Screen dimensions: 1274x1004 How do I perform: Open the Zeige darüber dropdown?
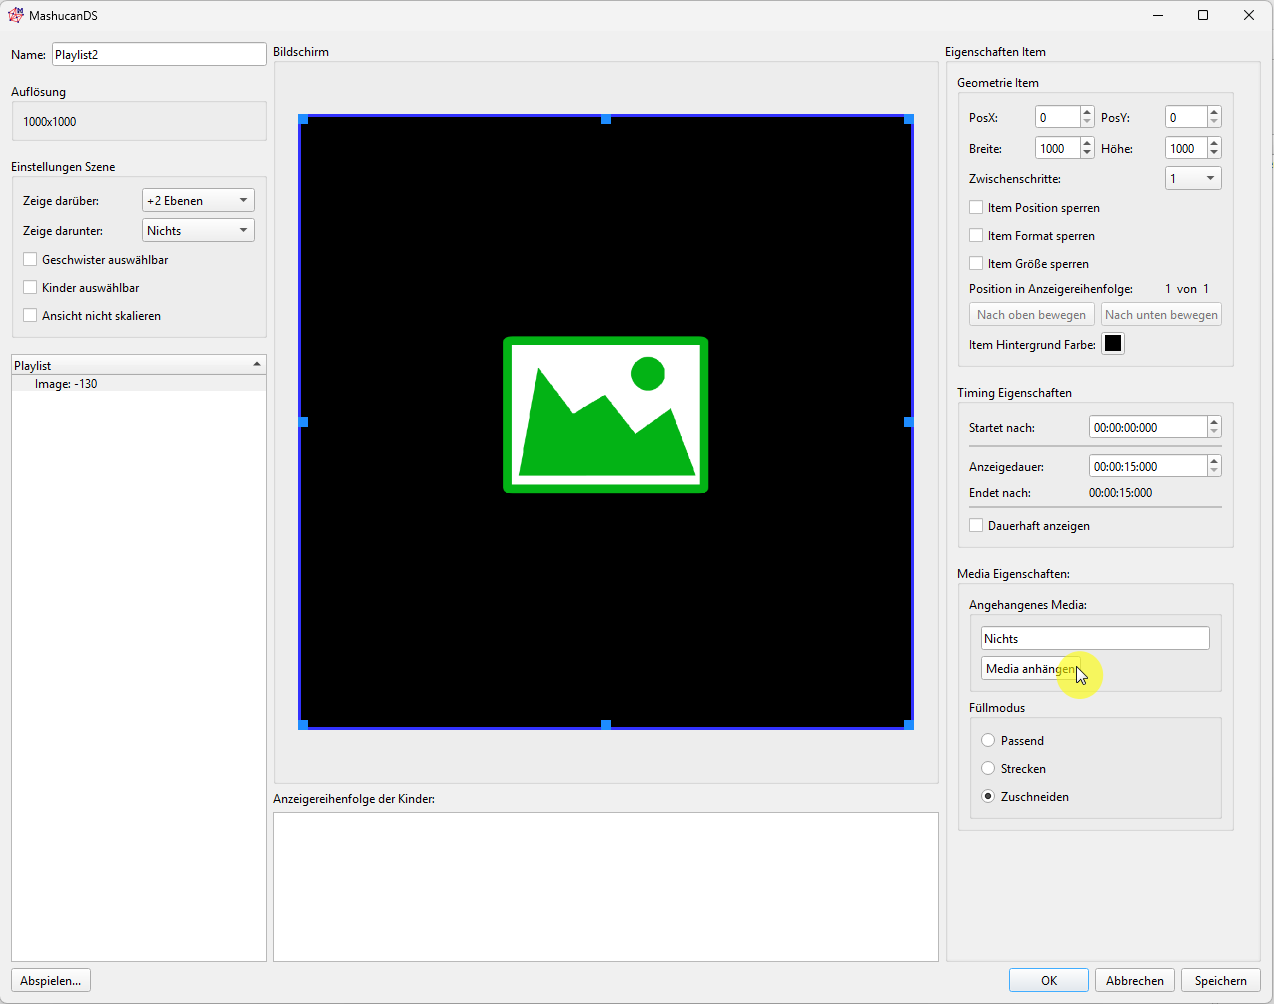(x=198, y=201)
